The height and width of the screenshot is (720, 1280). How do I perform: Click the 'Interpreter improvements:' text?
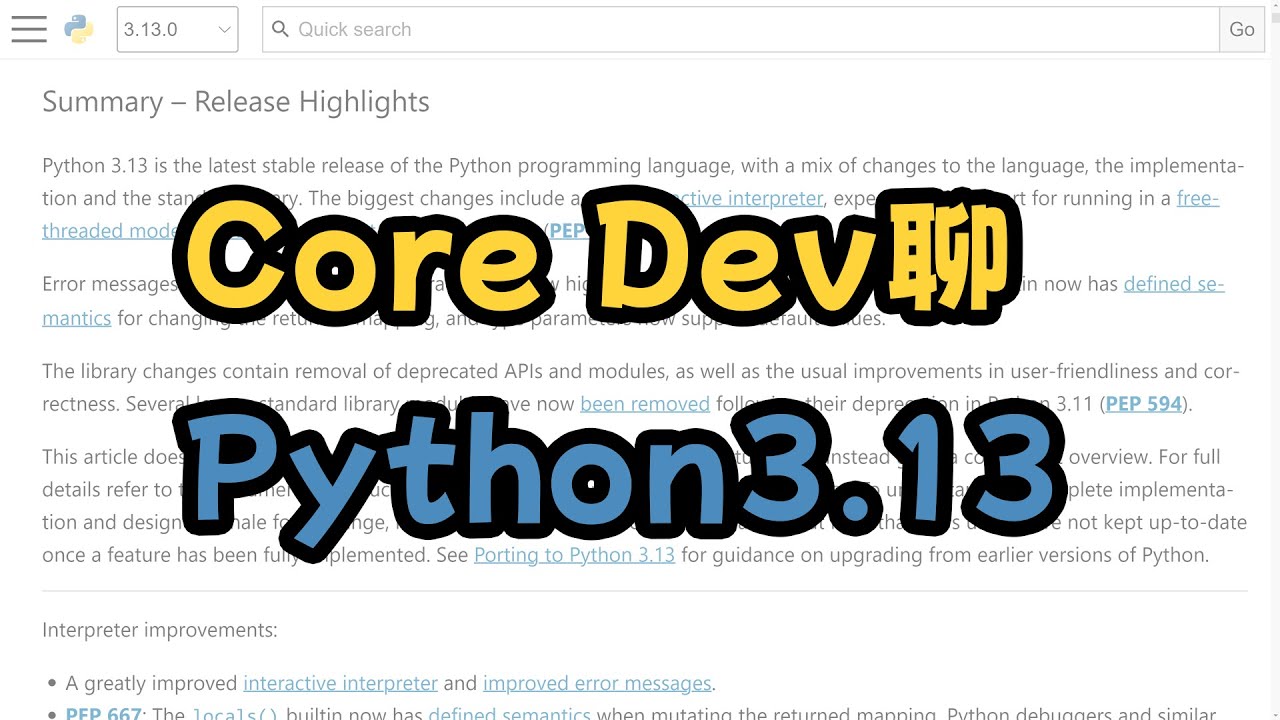160,630
